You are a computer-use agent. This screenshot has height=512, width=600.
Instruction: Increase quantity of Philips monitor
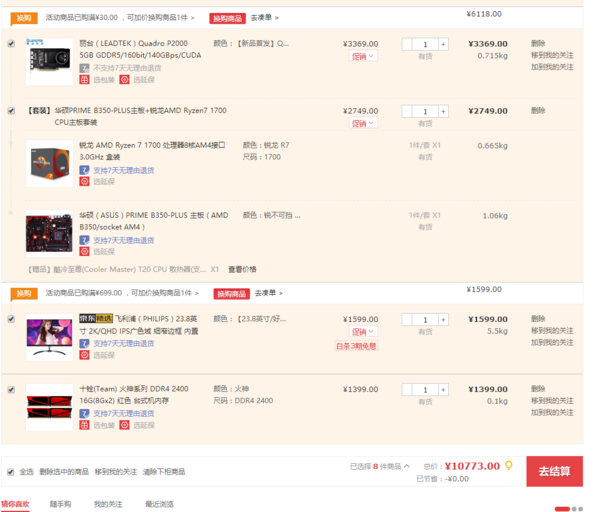pyautogui.click(x=443, y=320)
